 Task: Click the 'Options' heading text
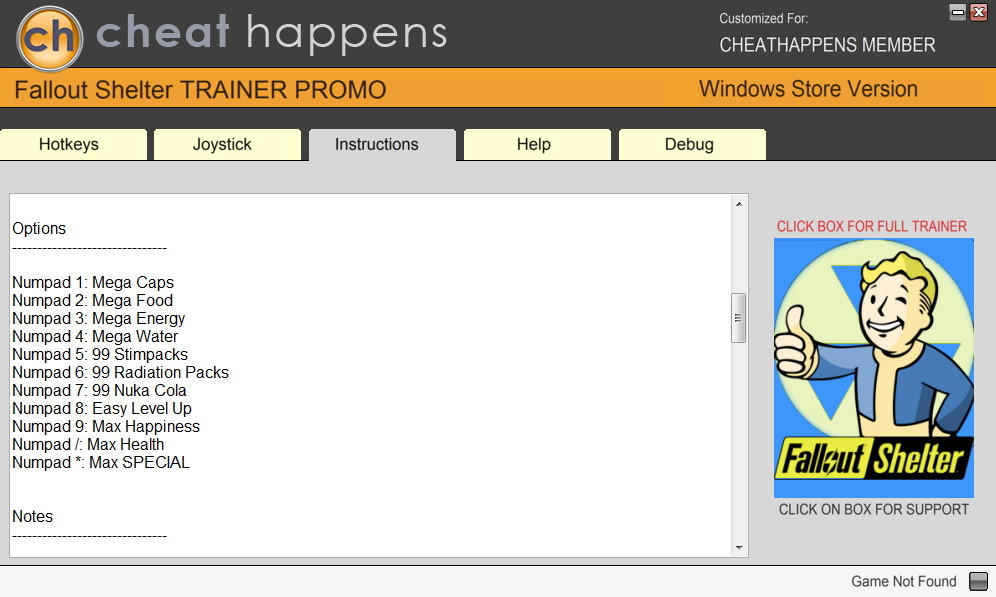(x=39, y=229)
